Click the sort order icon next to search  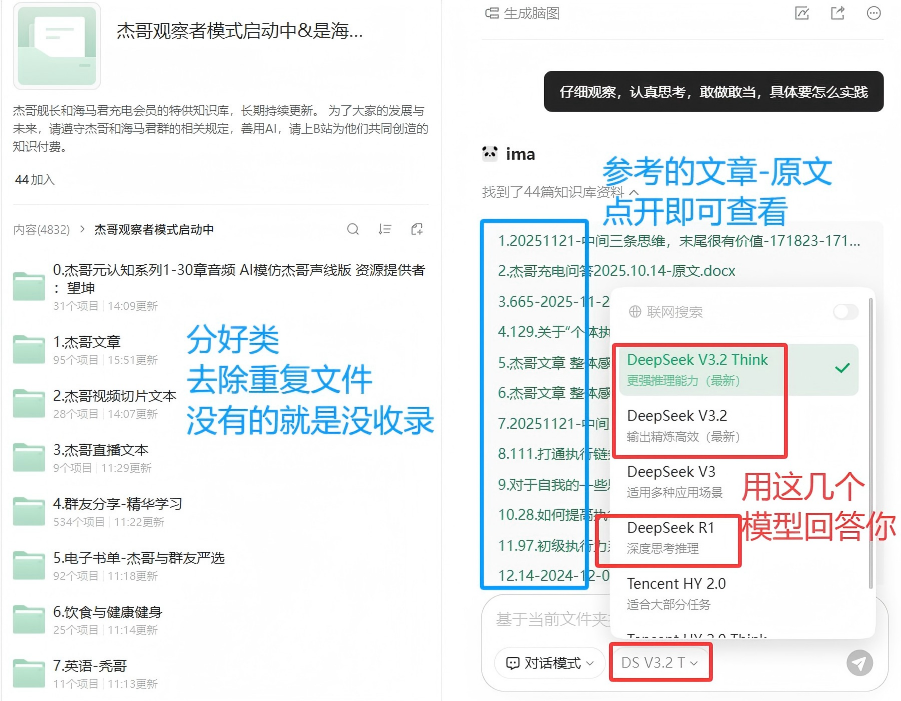coord(385,229)
